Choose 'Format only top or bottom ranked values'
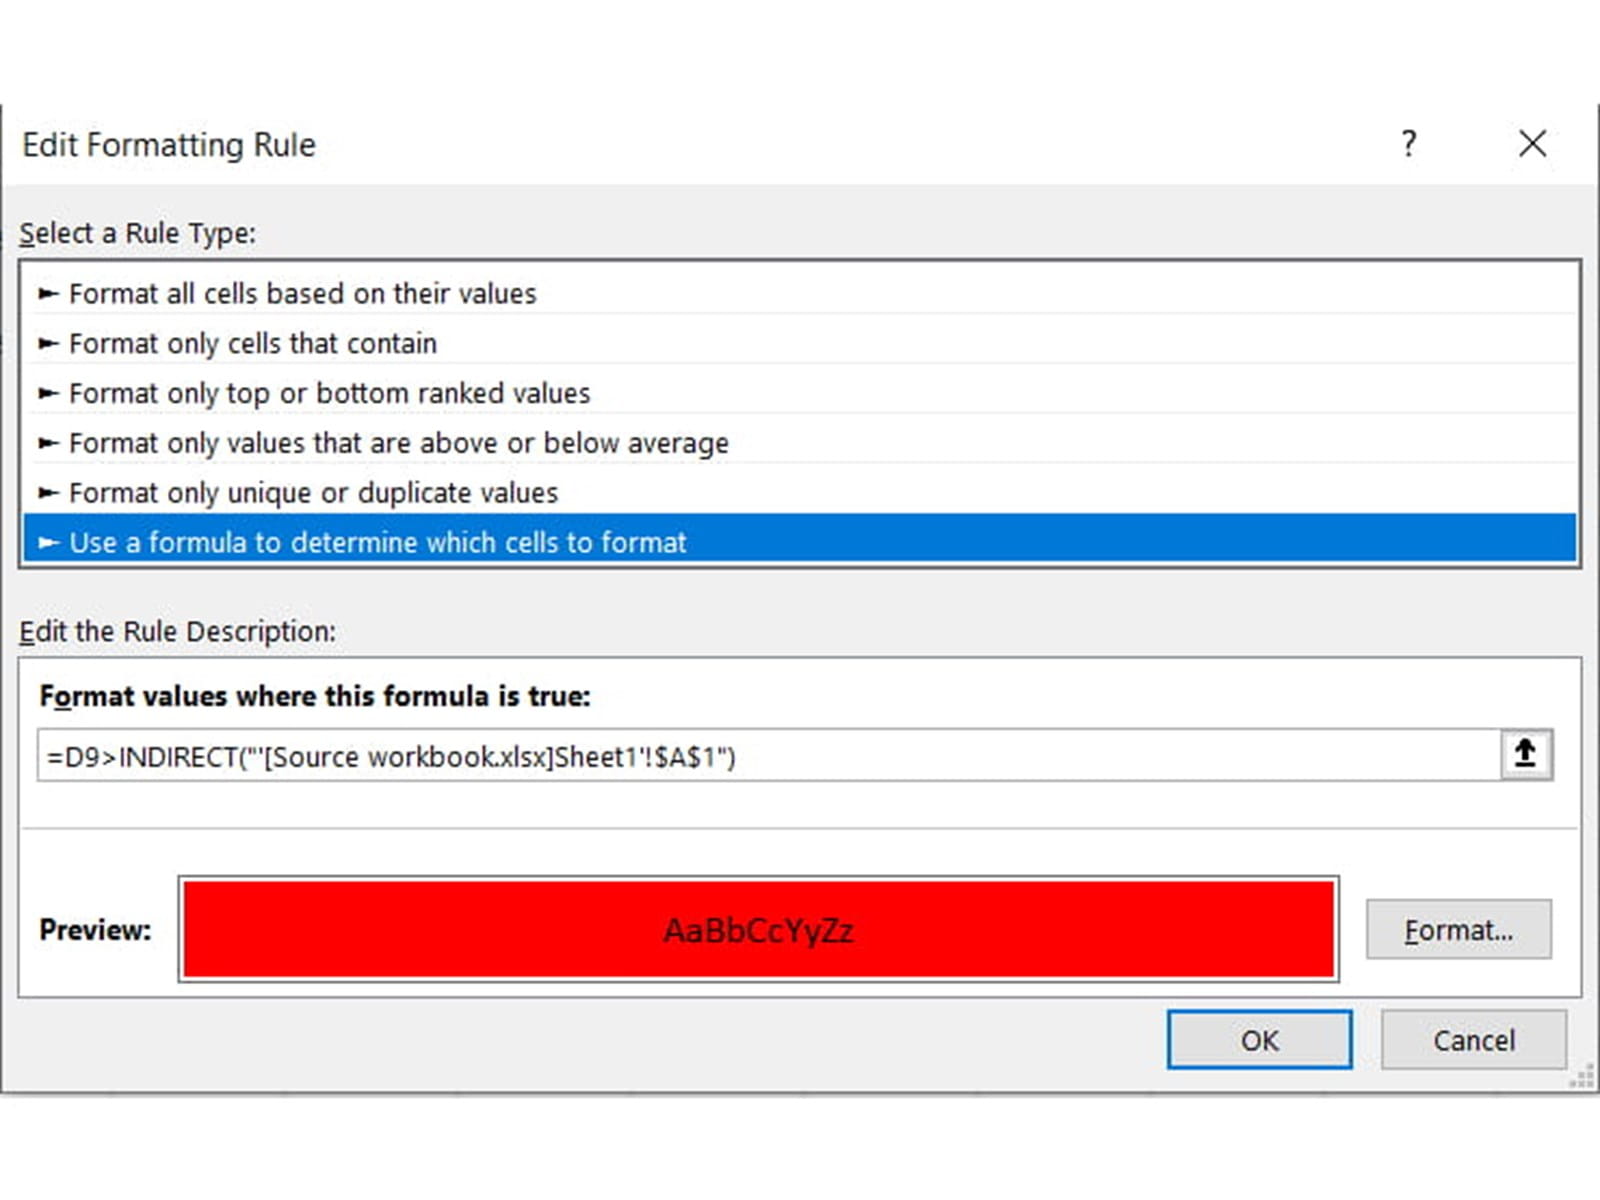The width and height of the screenshot is (1600, 1200). 329,394
